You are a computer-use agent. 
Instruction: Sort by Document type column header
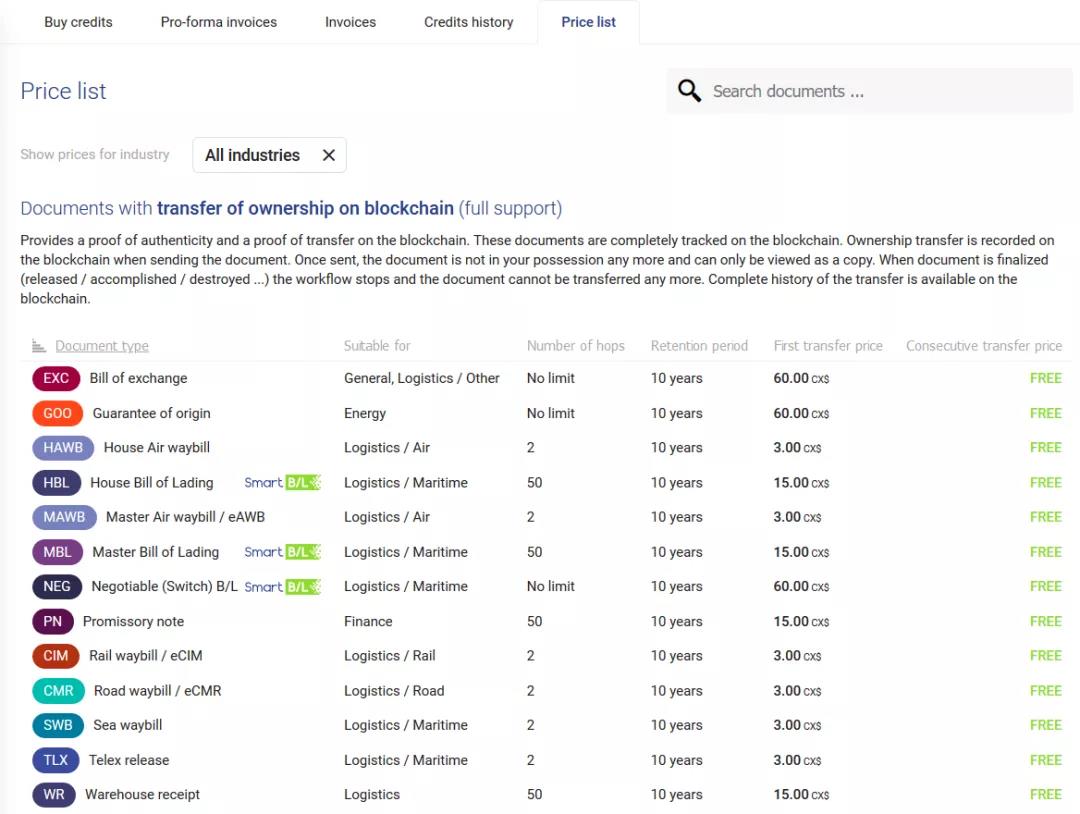coord(102,346)
